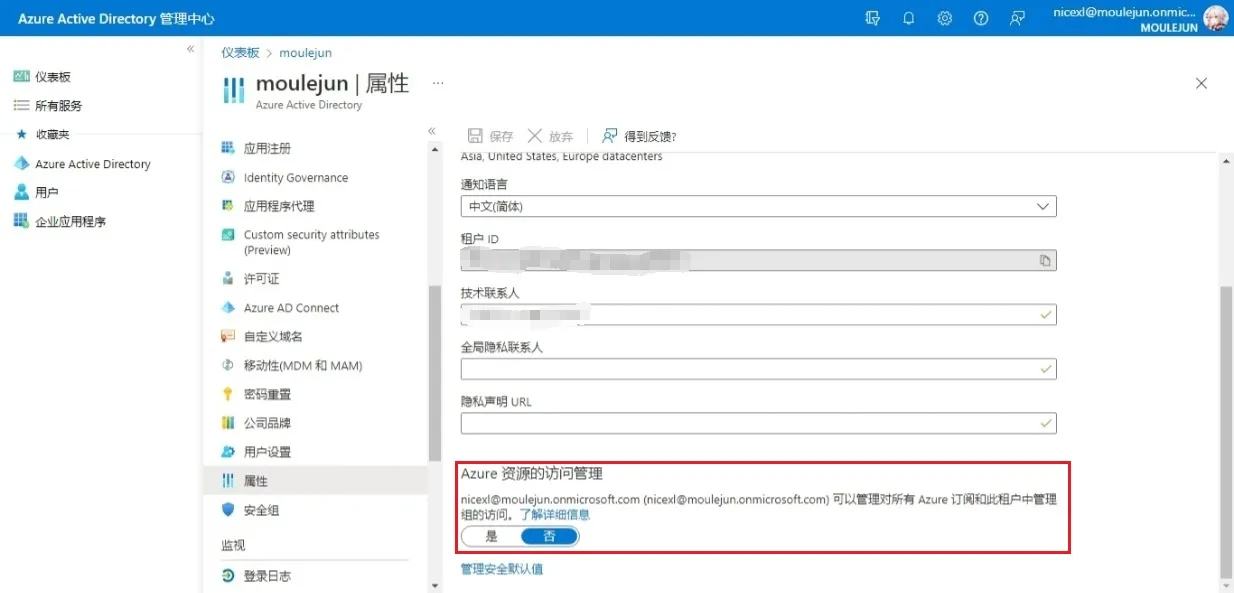The height and width of the screenshot is (593, 1234).
Task: Close the properties blade
Action: (1202, 84)
